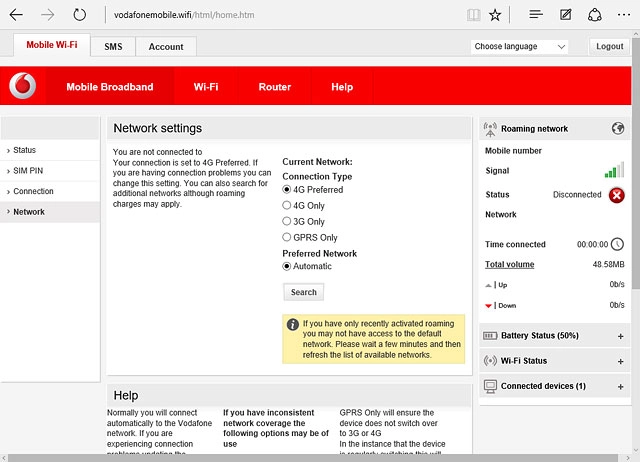Expand the Battery Status section
Viewport: 640px width, 462px height.
[x=620, y=336]
